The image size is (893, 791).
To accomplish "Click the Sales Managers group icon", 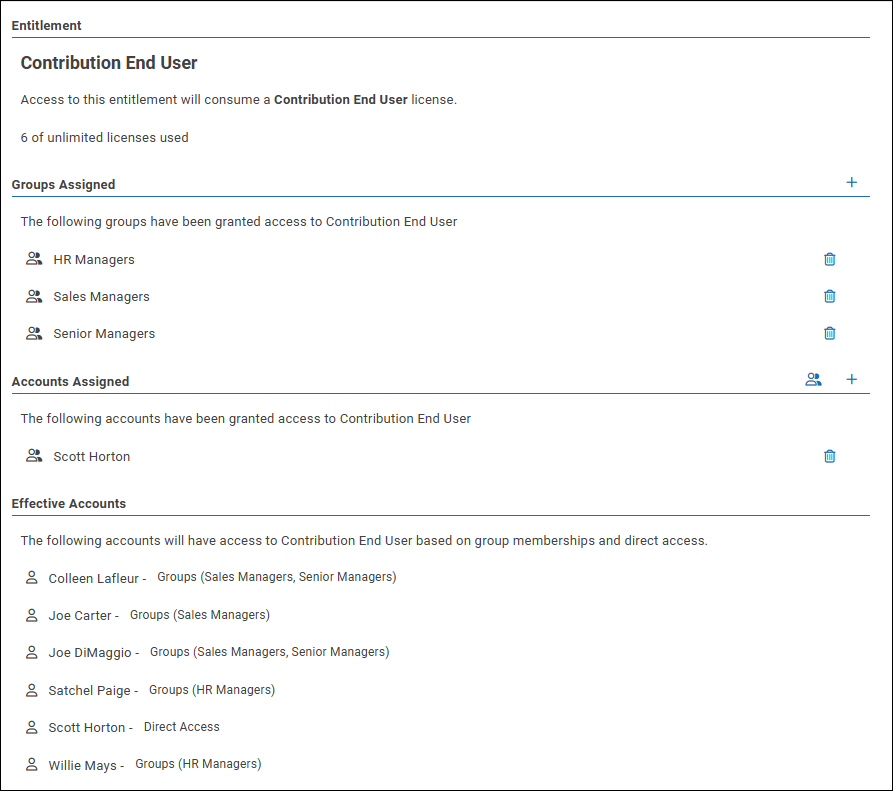I will [x=34, y=296].
